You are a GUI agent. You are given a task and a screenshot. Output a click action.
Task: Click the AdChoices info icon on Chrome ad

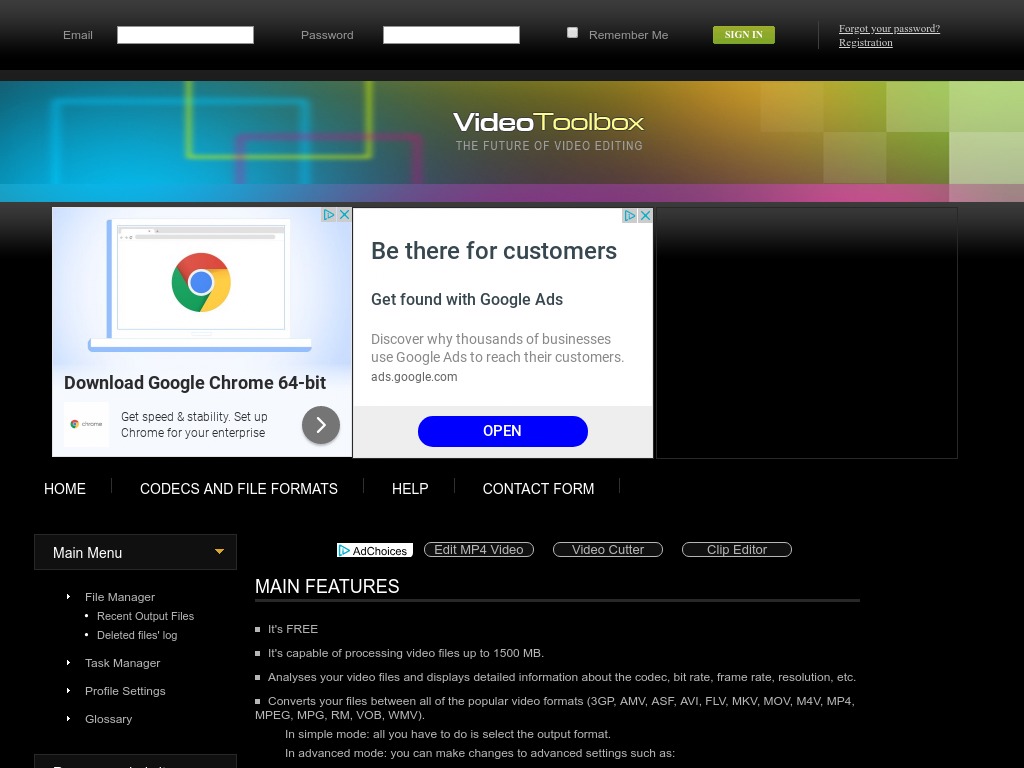click(x=328, y=215)
